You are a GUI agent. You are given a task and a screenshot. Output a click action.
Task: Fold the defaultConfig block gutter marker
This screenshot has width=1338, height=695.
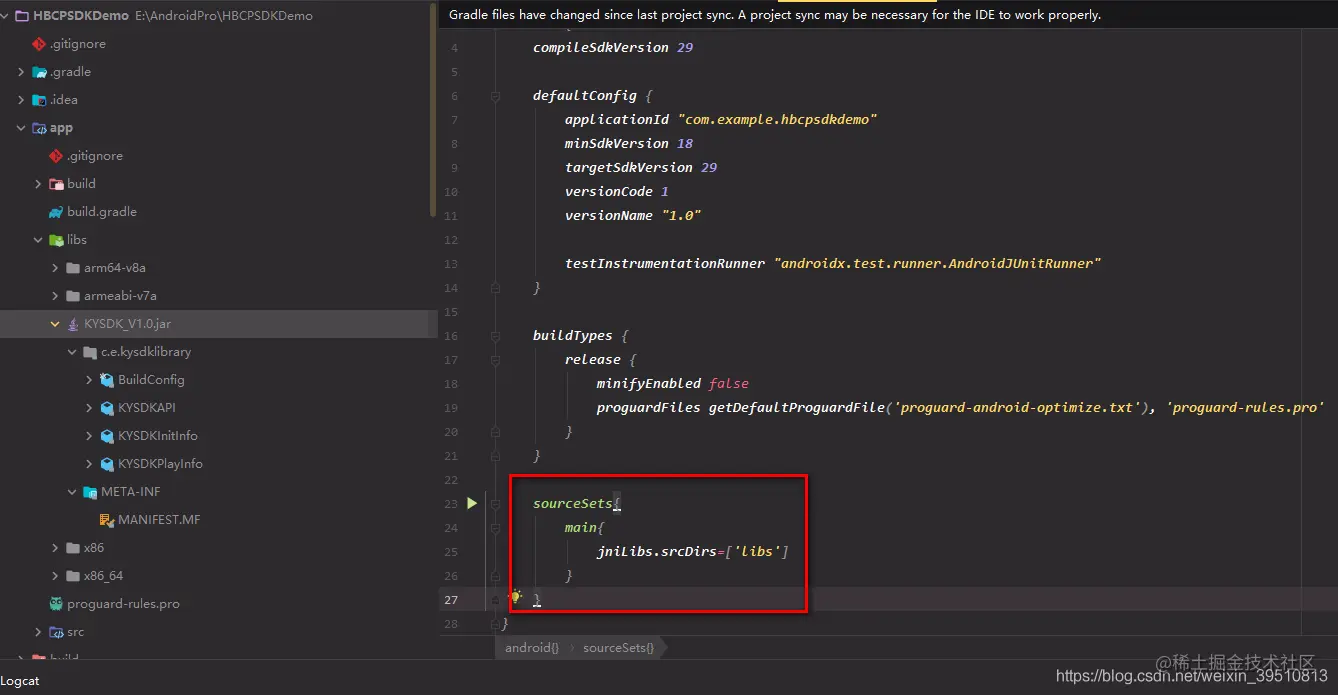tap(494, 96)
